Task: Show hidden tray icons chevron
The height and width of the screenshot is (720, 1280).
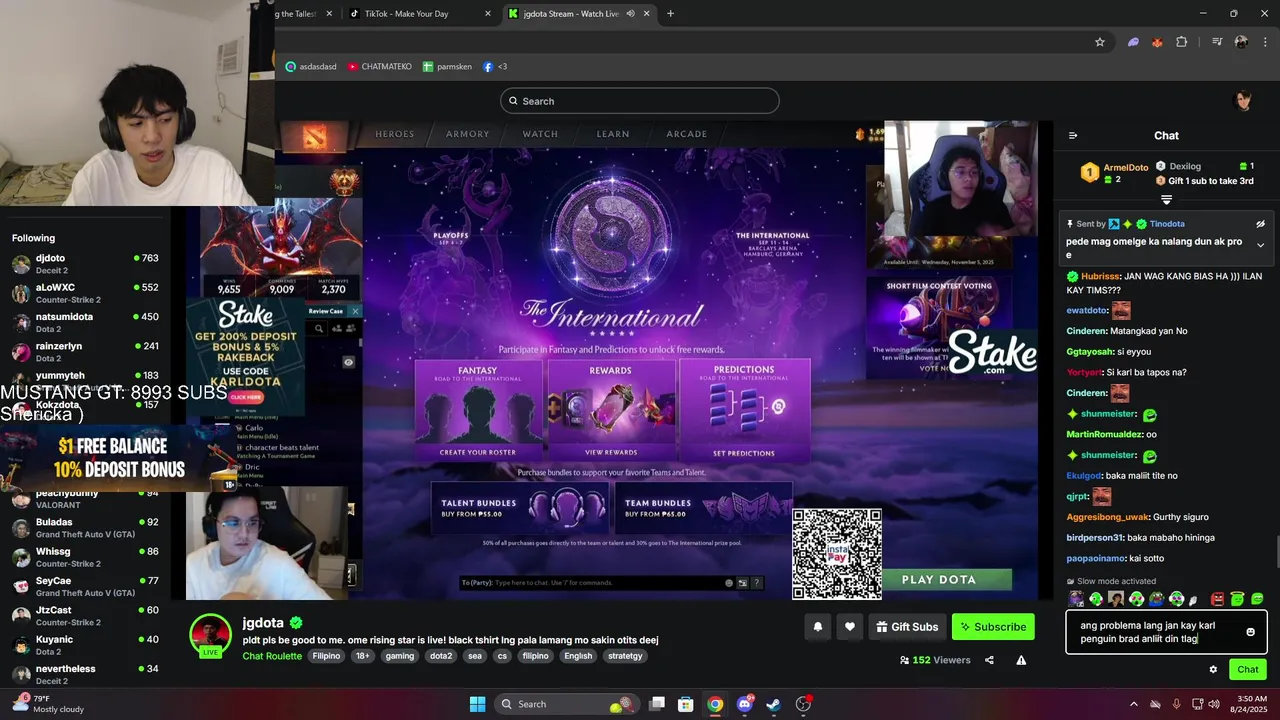Action: tap(1133, 704)
